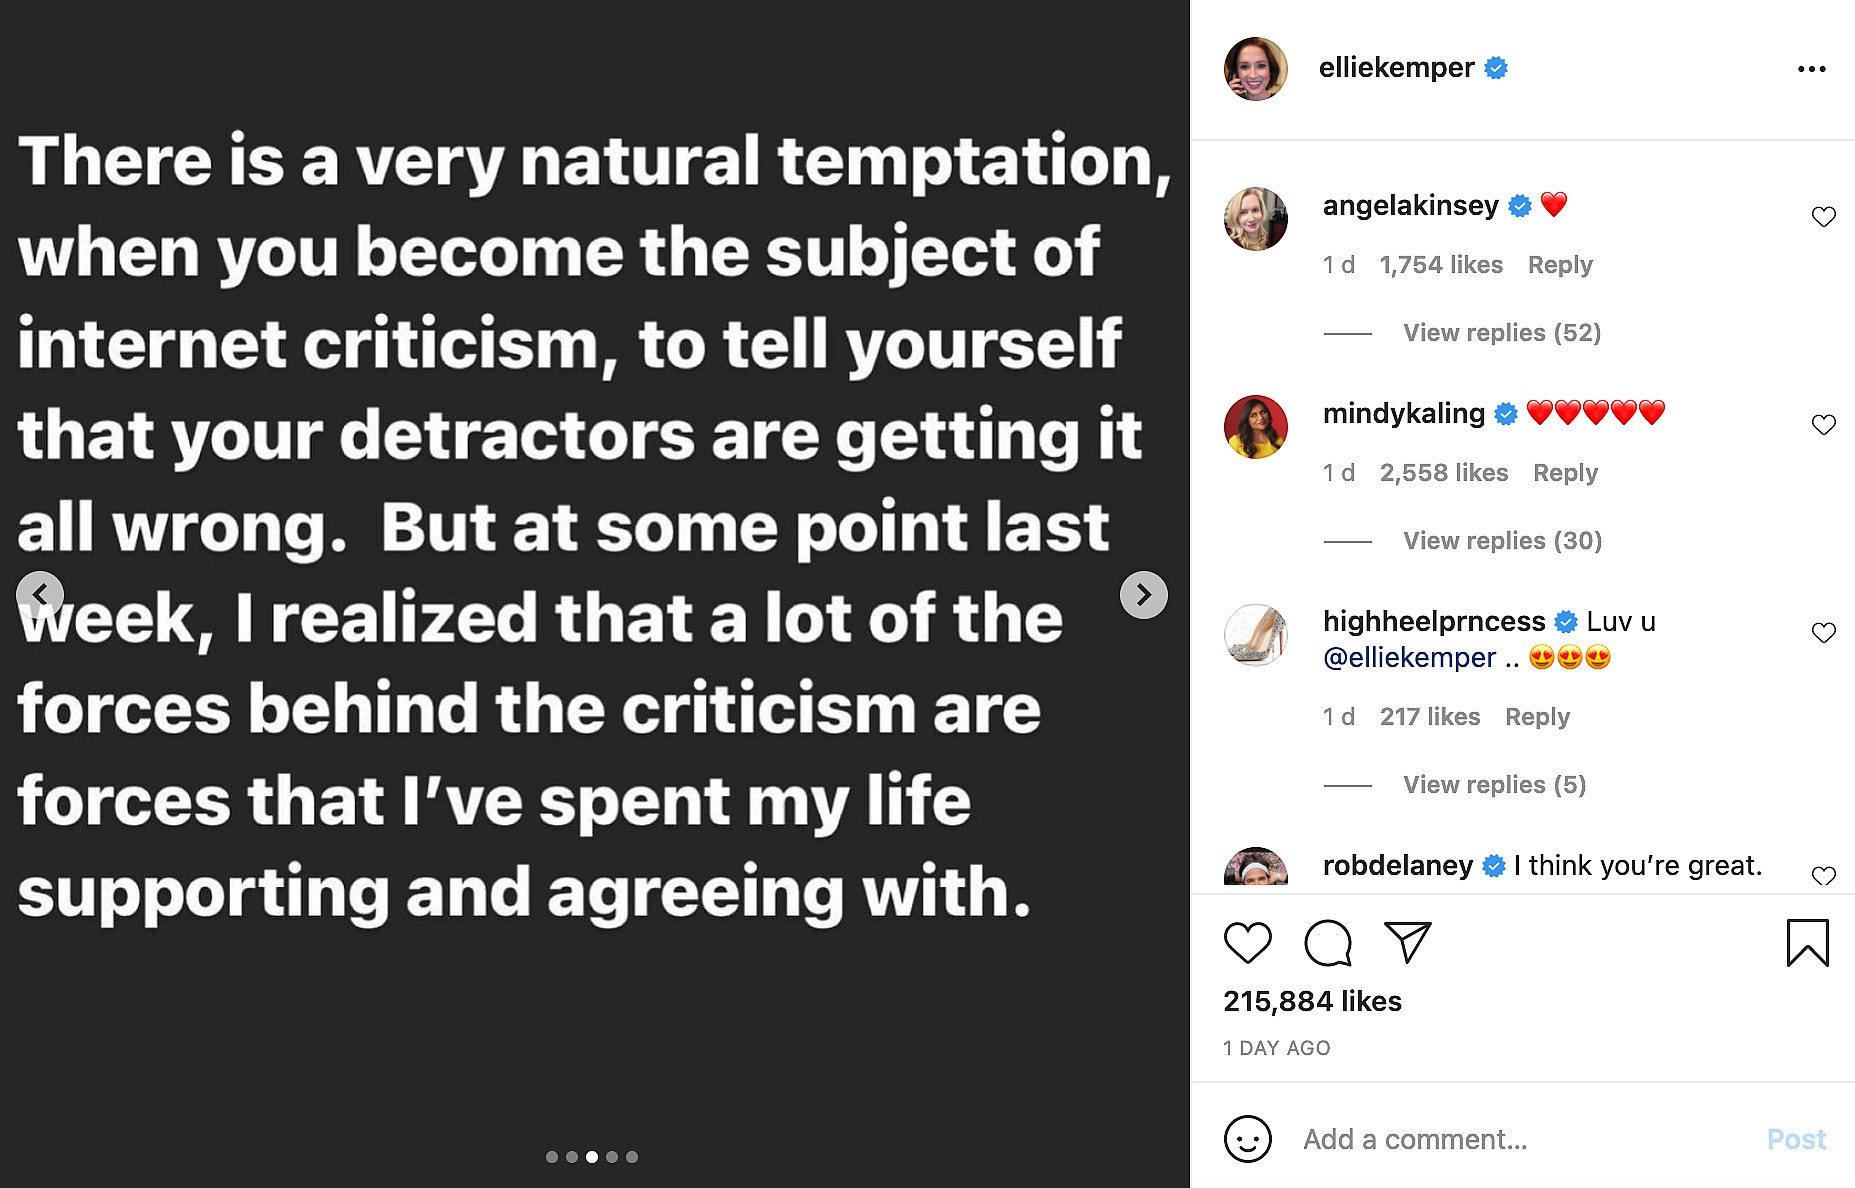Save the post with bookmark icon
This screenshot has height=1188, width=1855.
pyautogui.click(x=1807, y=943)
